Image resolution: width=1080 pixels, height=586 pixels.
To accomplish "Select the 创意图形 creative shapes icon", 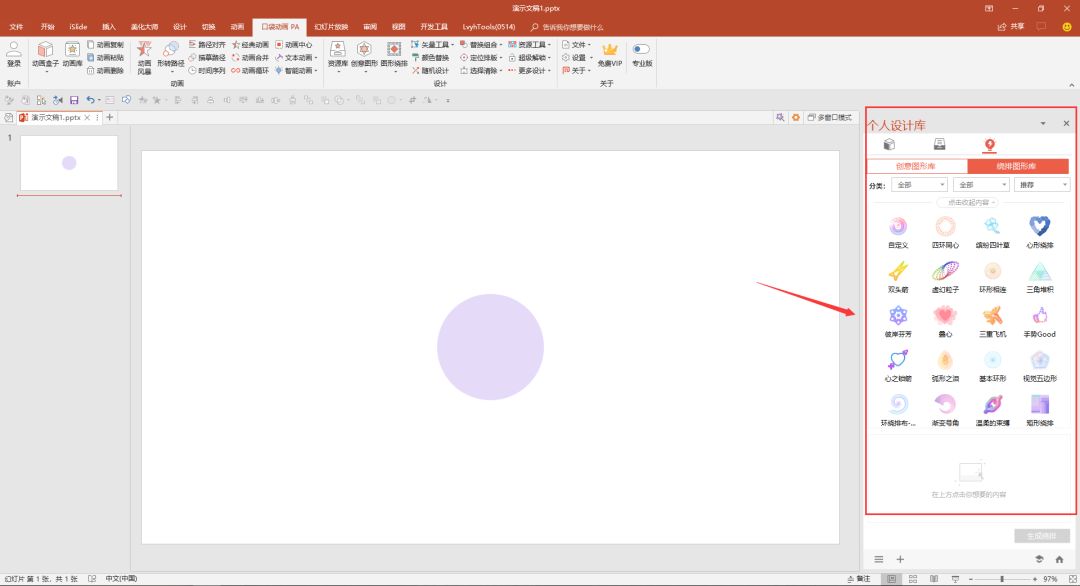I will tap(364, 50).
